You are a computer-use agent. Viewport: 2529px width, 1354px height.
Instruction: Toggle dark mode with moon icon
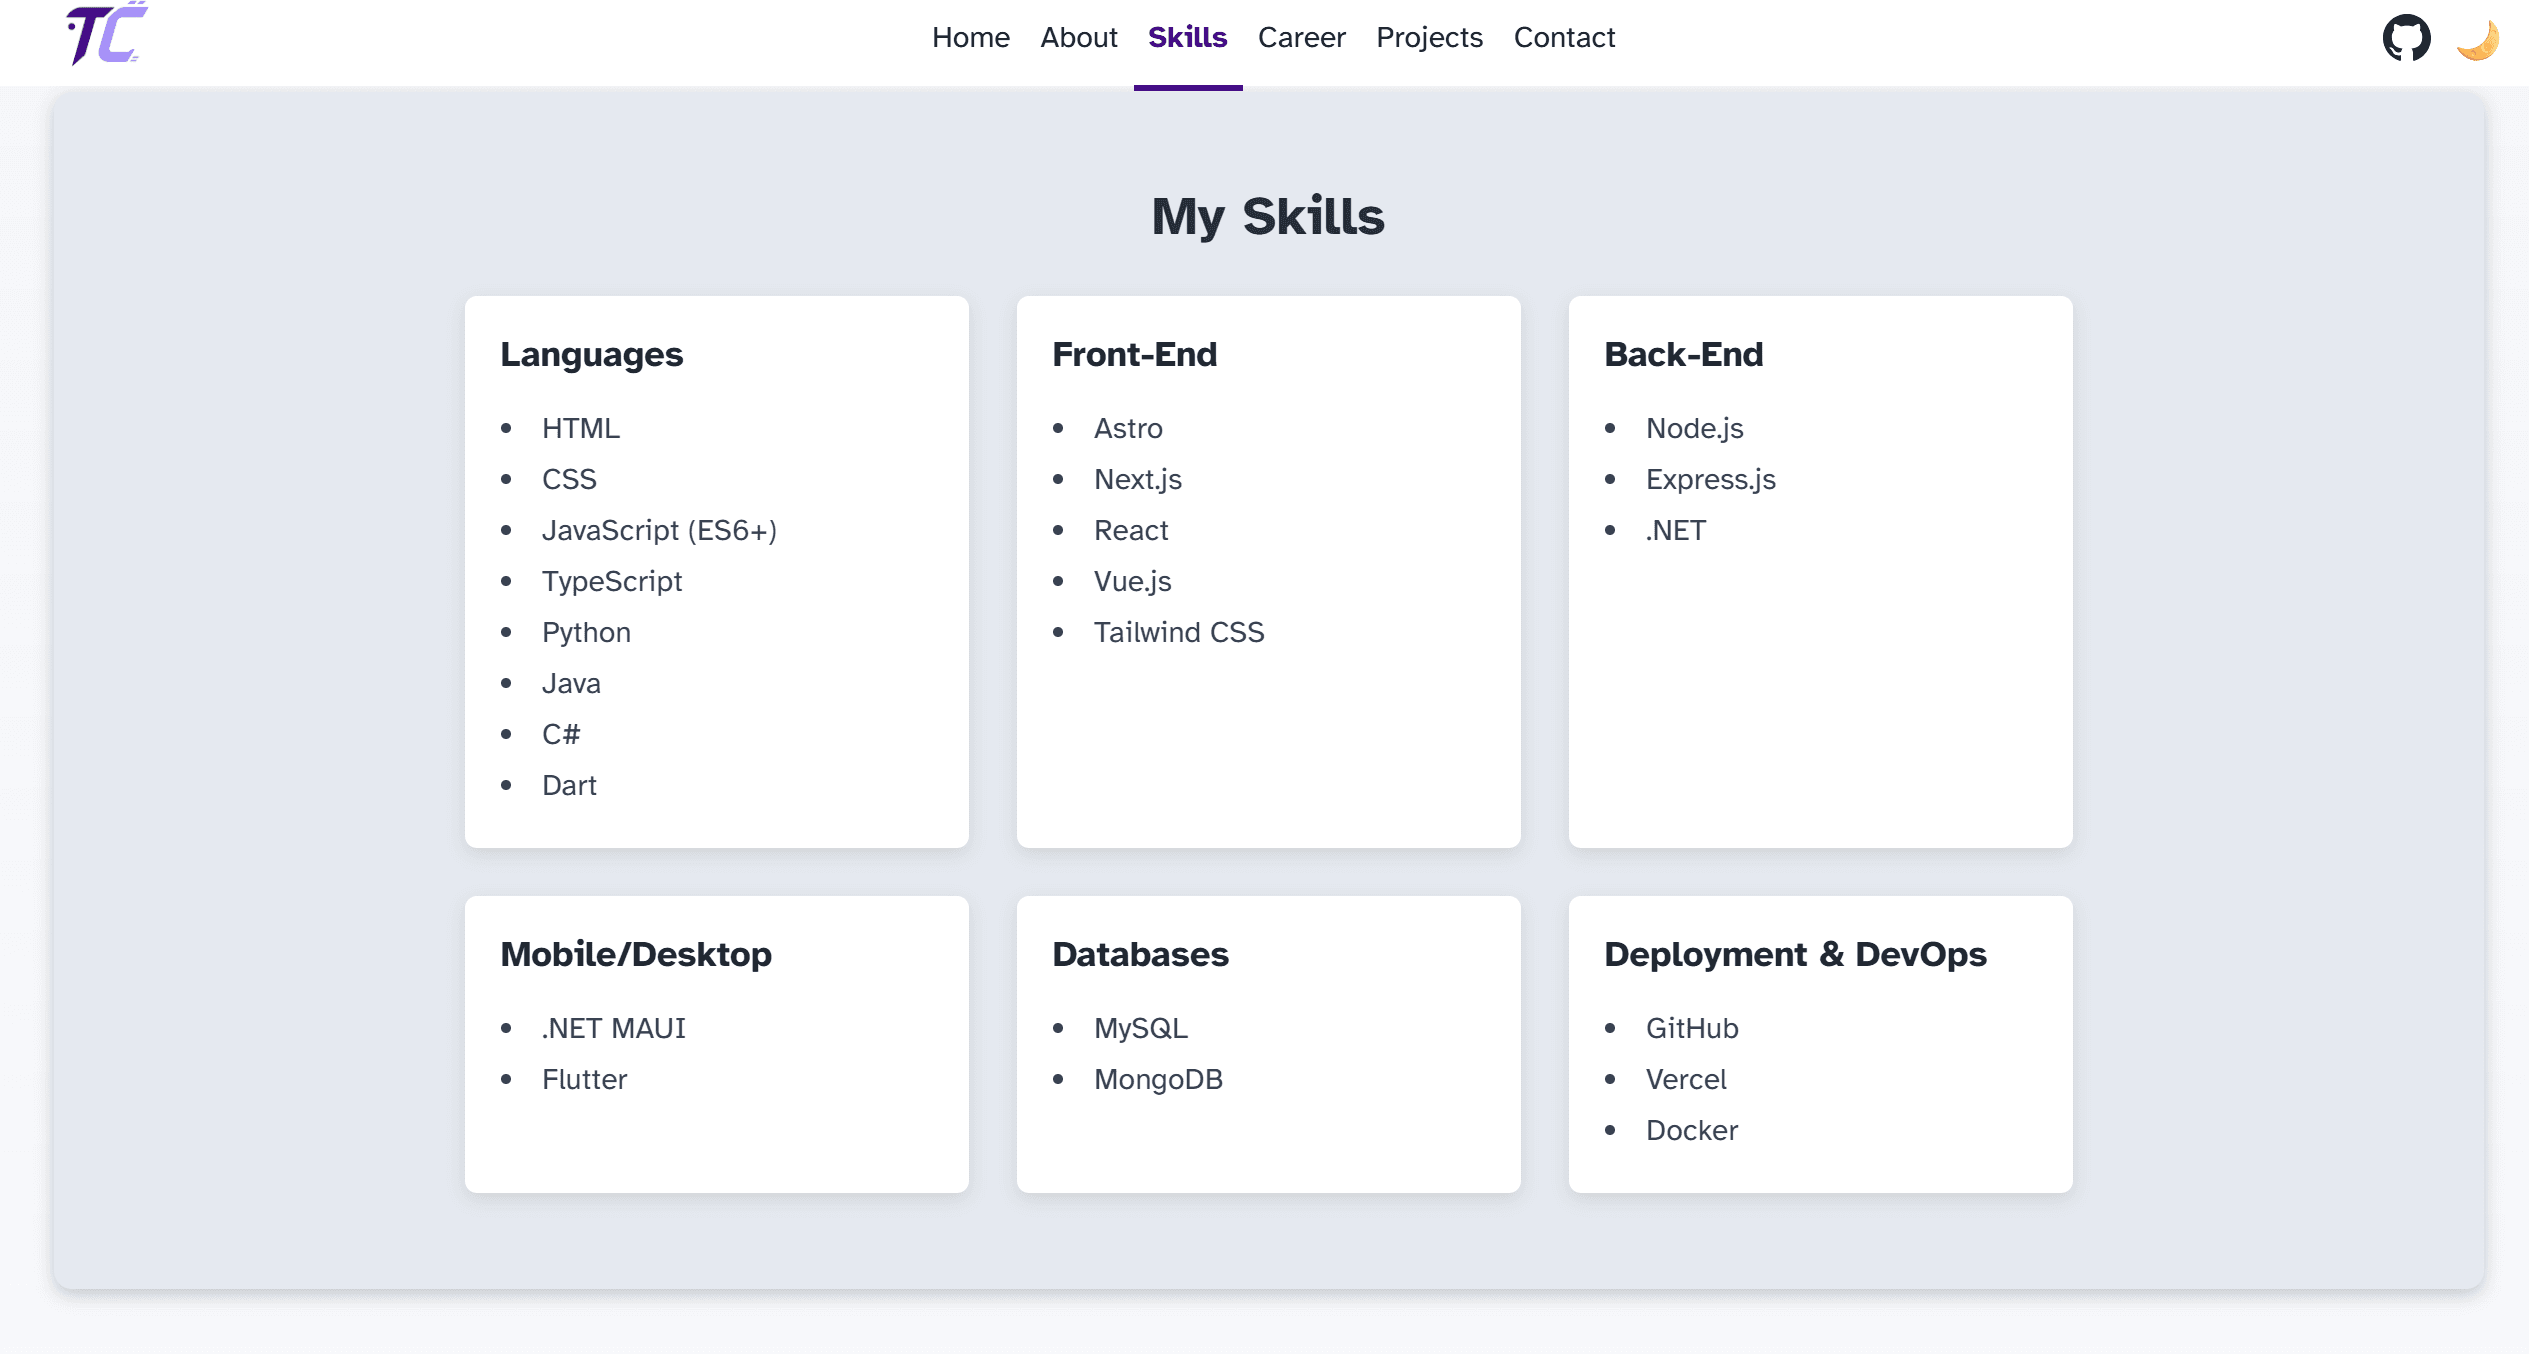click(x=2477, y=40)
